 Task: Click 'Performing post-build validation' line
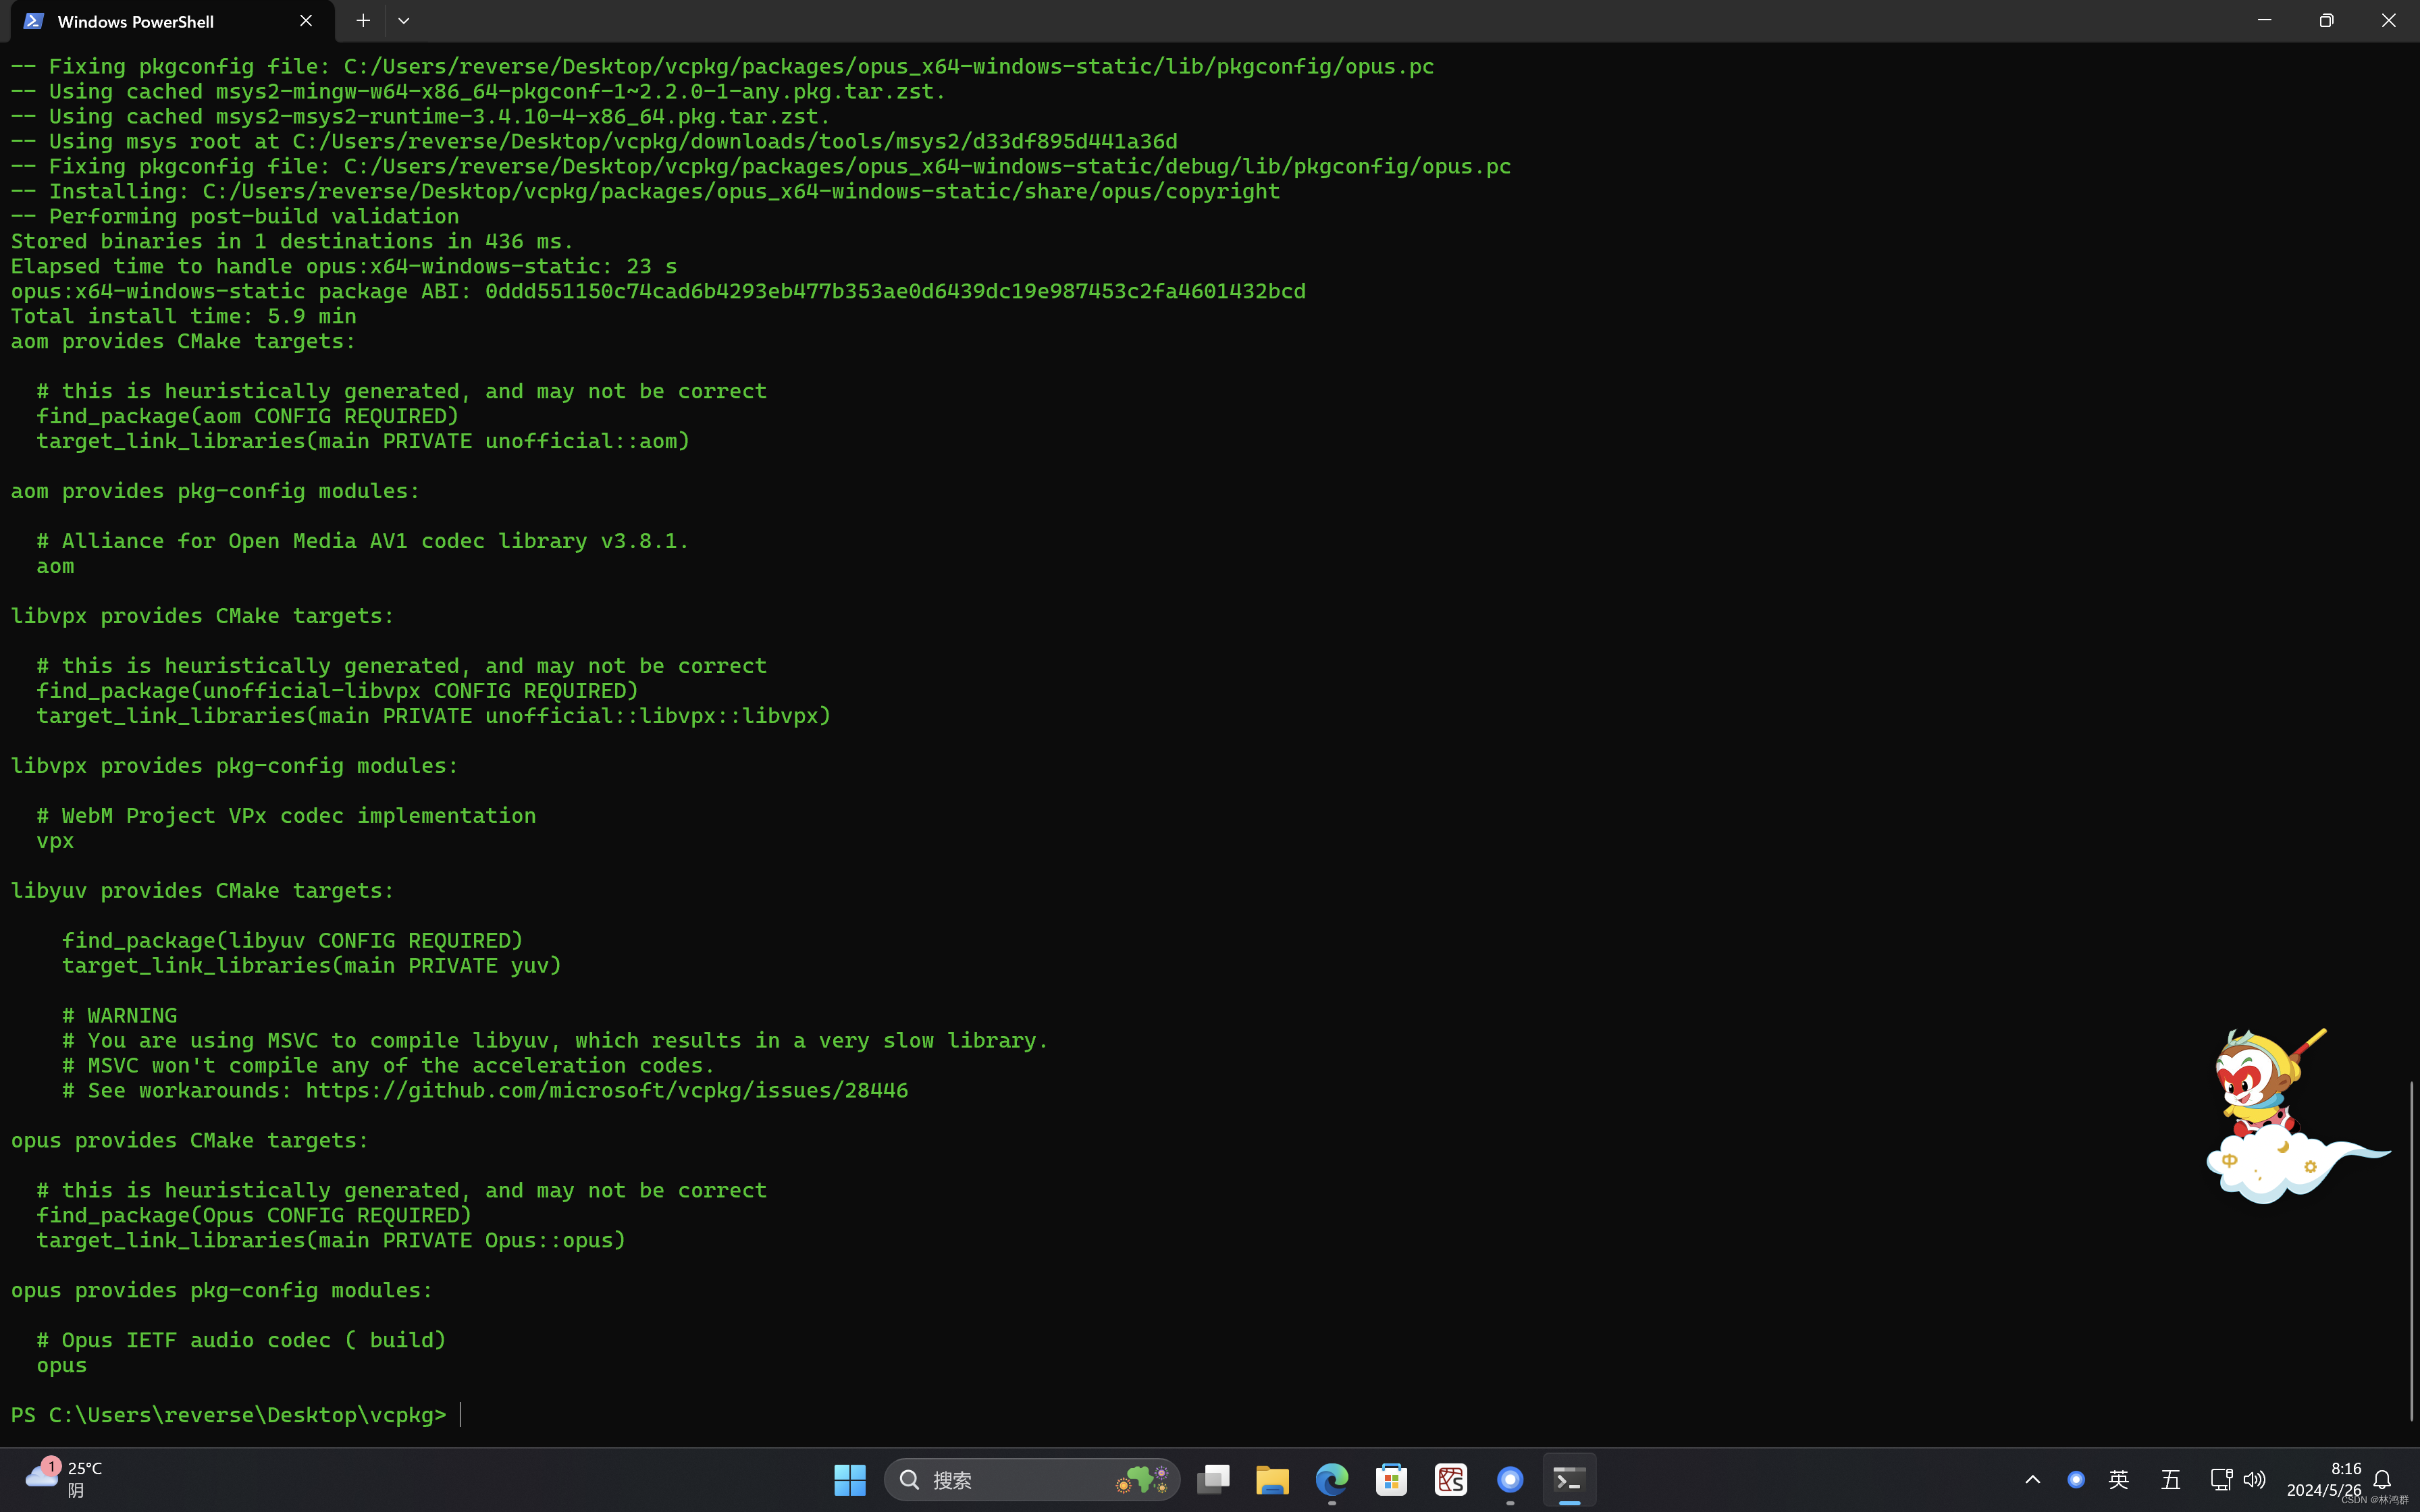pyautogui.click(x=235, y=216)
